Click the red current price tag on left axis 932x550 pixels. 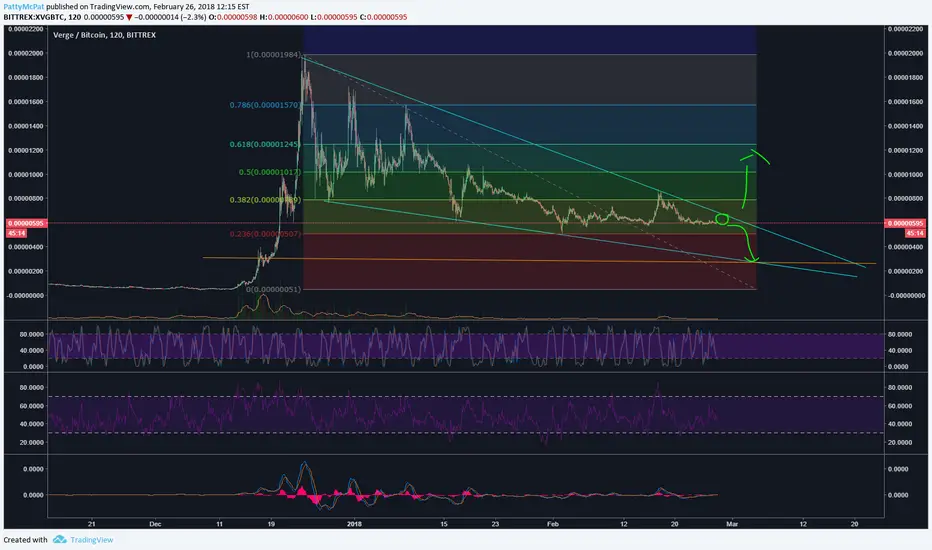point(26,224)
